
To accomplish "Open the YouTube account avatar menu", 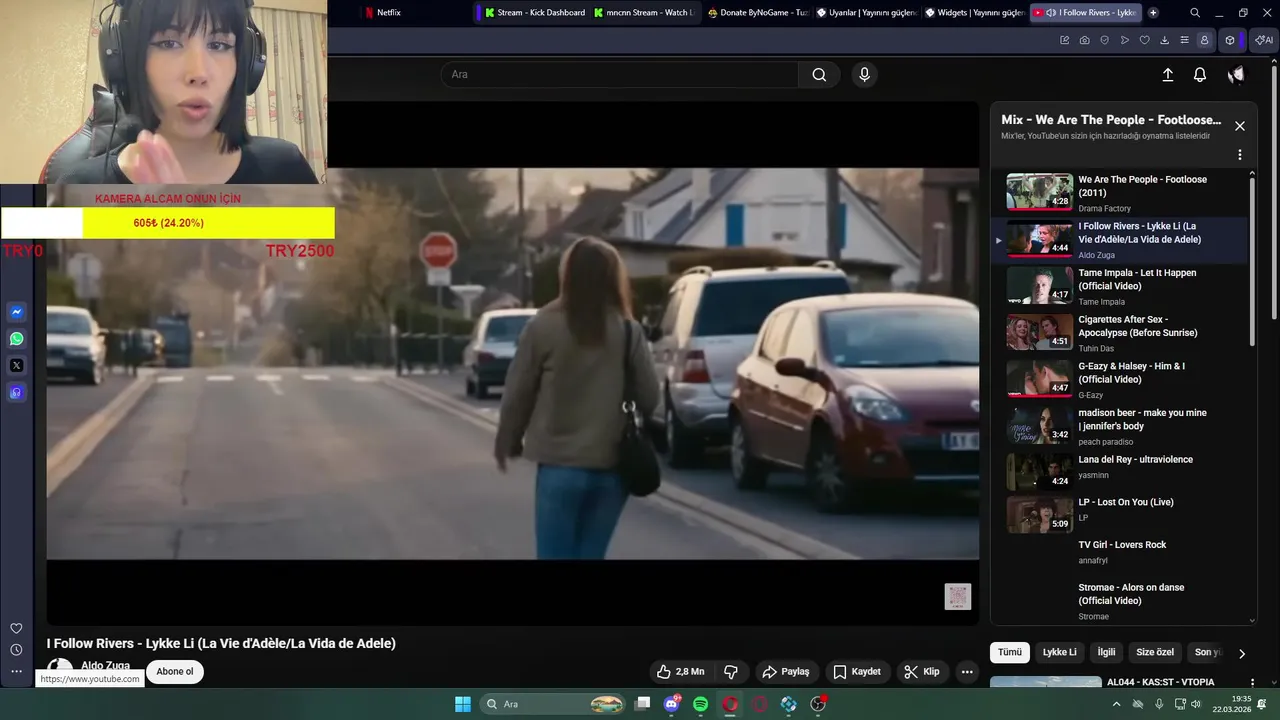I will (1236, 75).
